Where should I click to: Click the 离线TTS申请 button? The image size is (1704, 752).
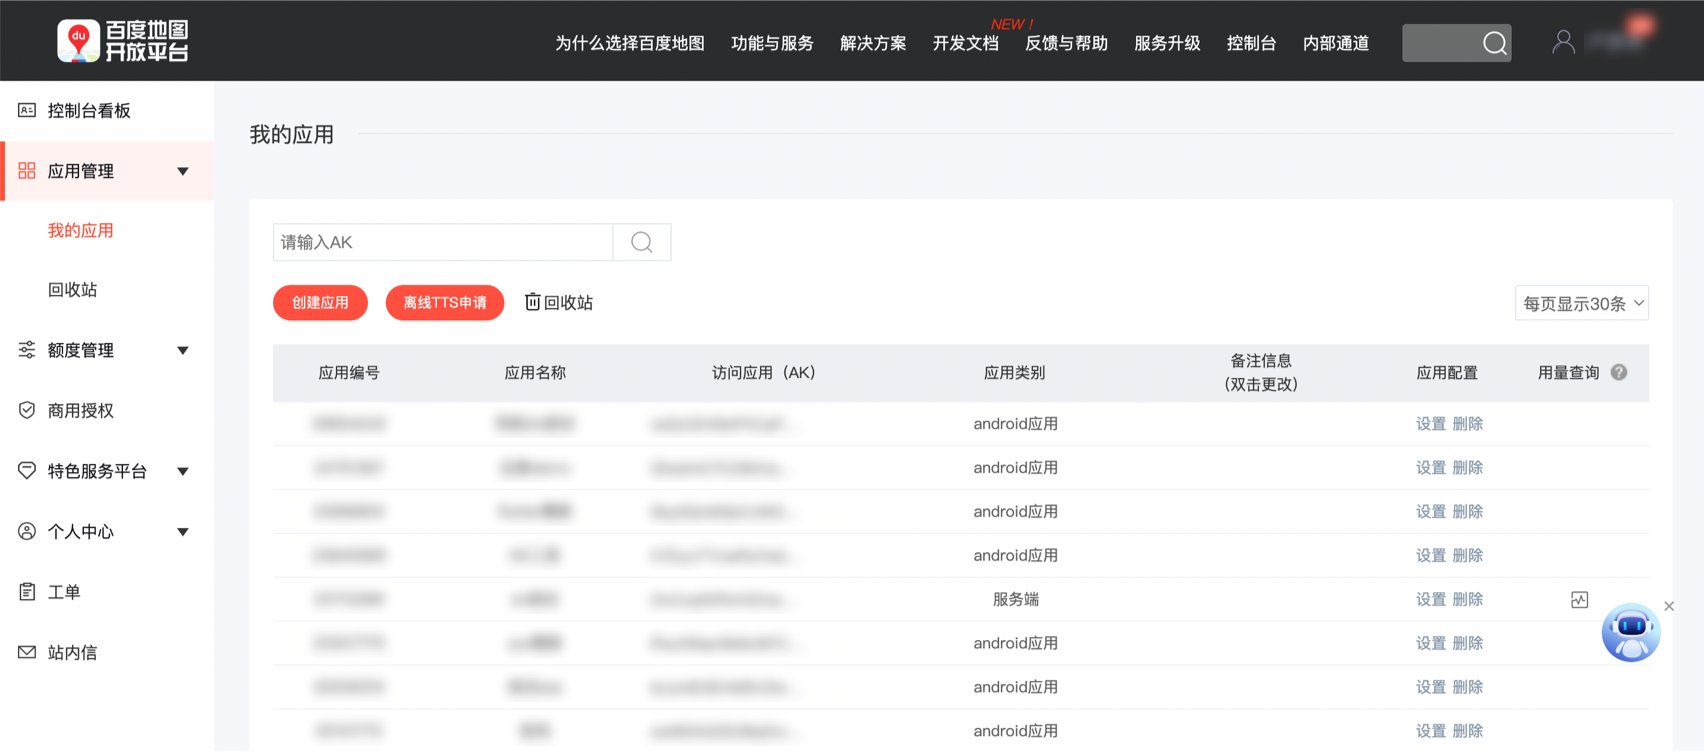click(x=445, y=302)
